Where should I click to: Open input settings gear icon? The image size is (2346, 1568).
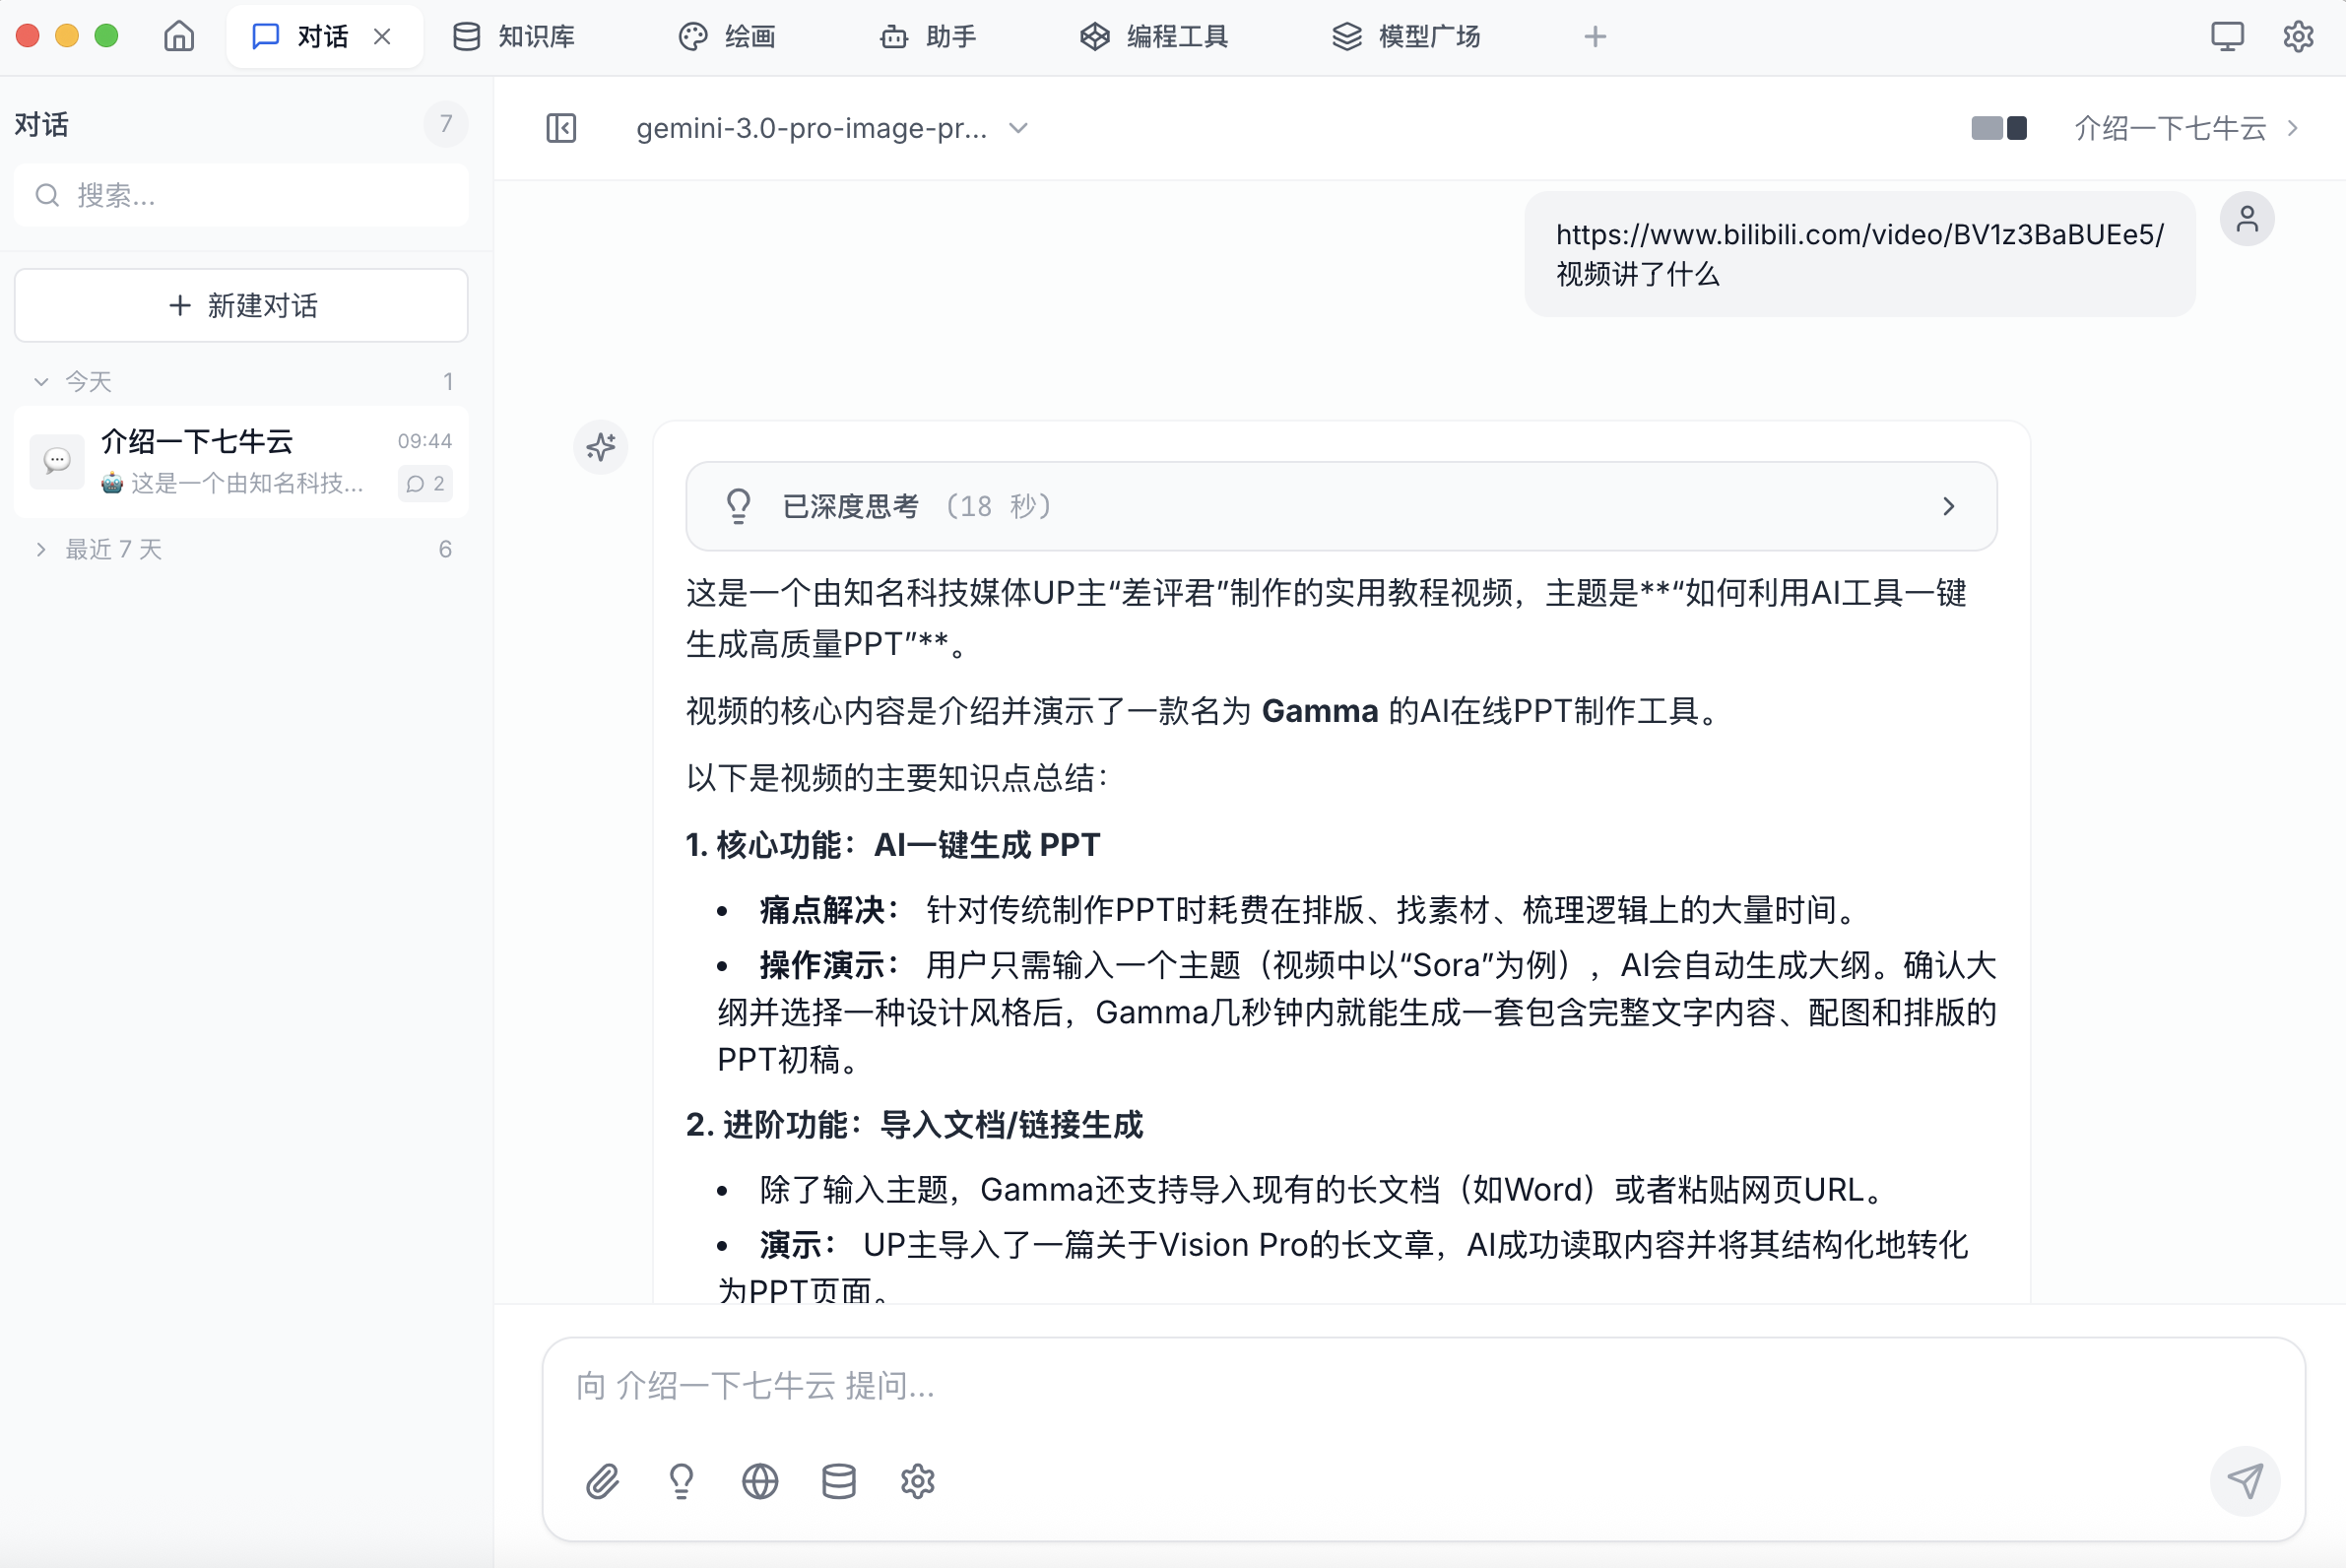pos(917,1481)
